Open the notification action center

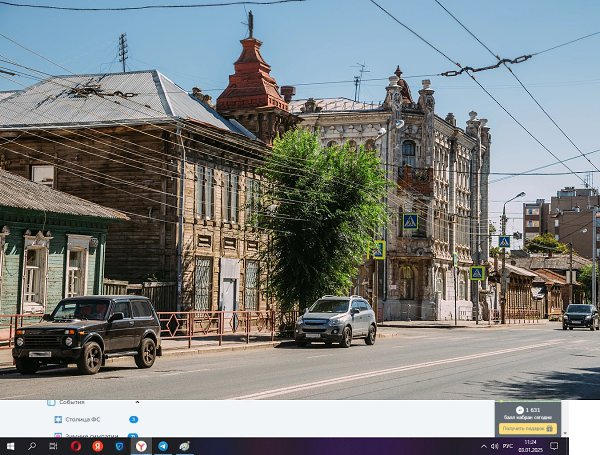pyautogui.click(x=553, y=446)
